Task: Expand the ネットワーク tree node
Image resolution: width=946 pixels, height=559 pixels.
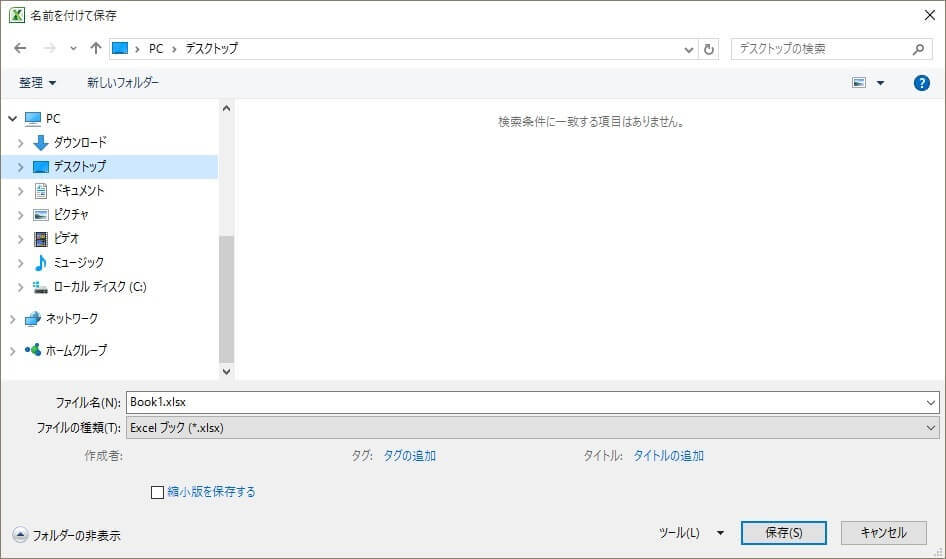Action: point(12,319)
